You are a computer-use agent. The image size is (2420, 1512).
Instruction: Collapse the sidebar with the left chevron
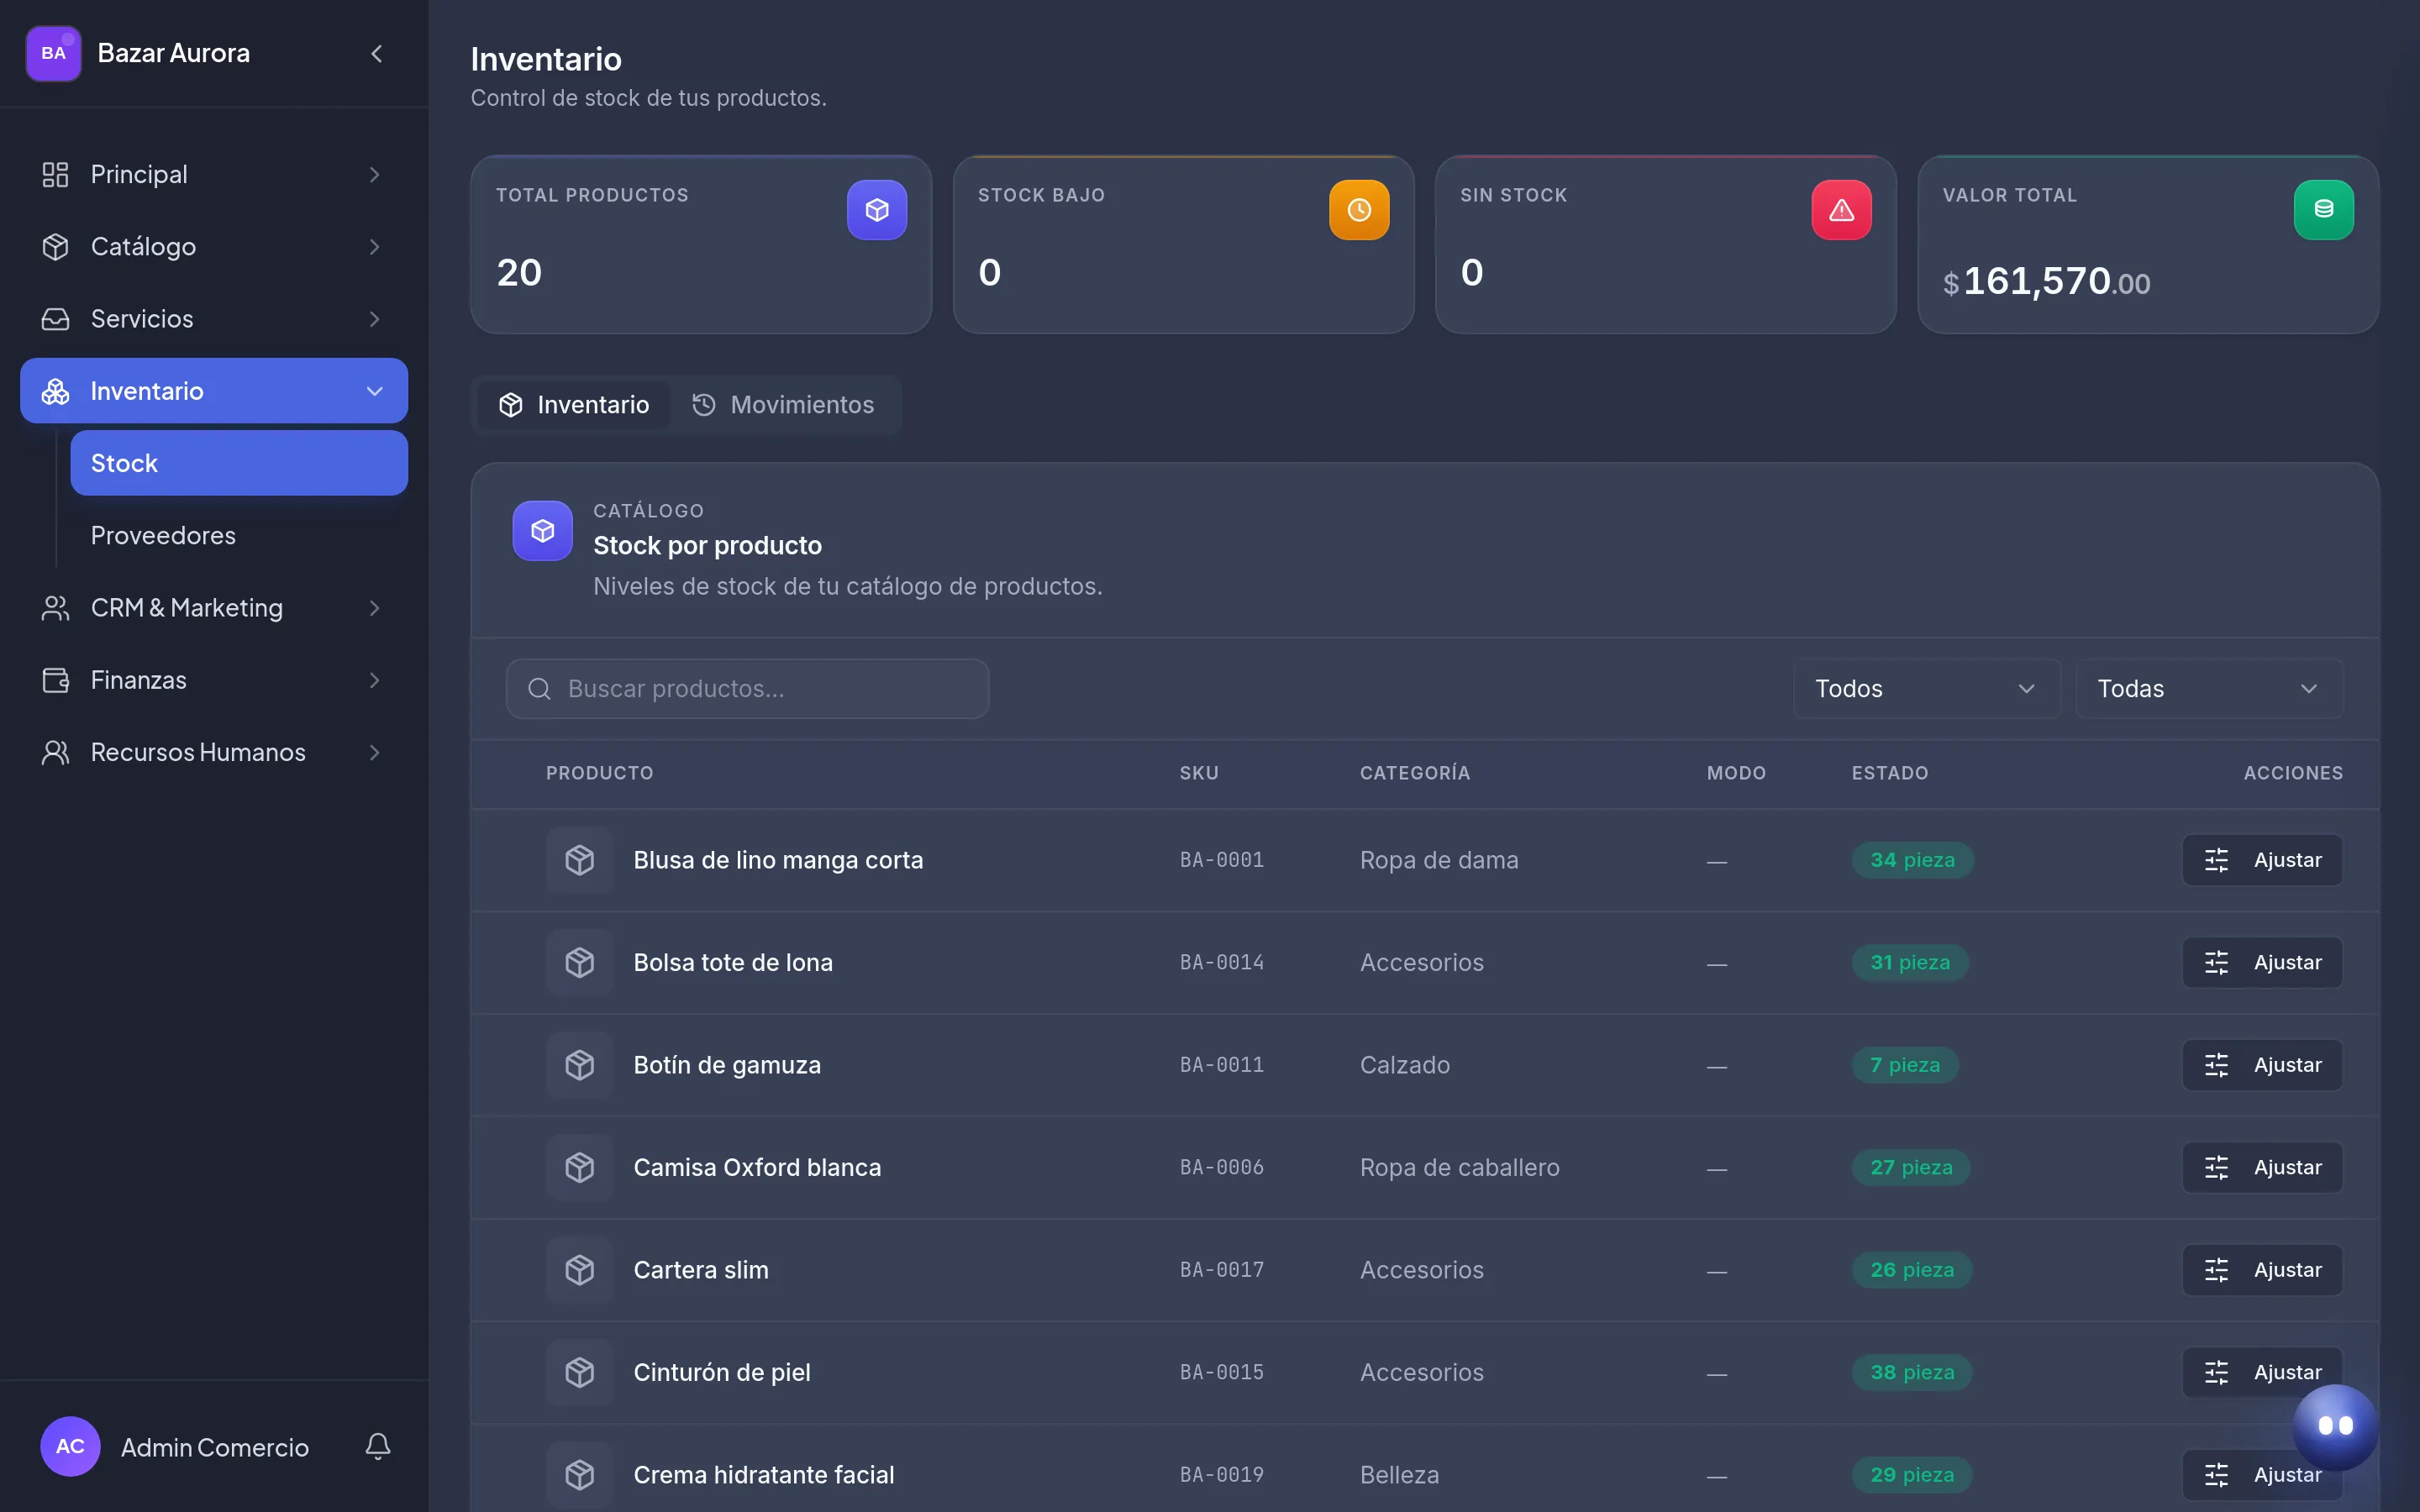(377, 53)
